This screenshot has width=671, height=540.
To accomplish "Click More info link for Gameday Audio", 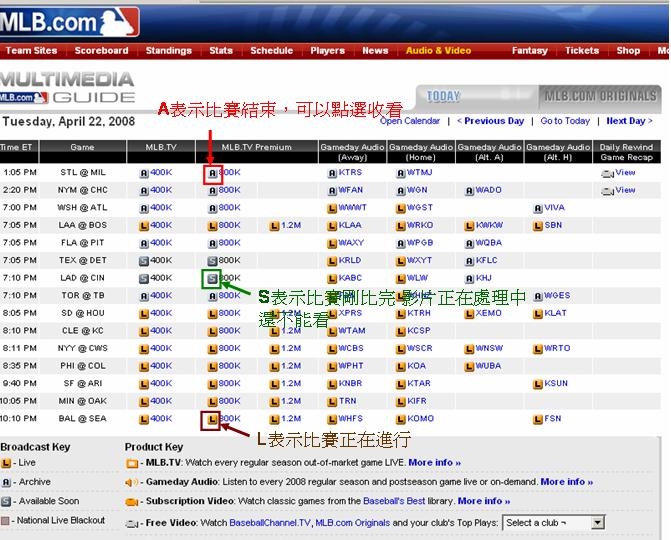I will click(x=567, y=482).
